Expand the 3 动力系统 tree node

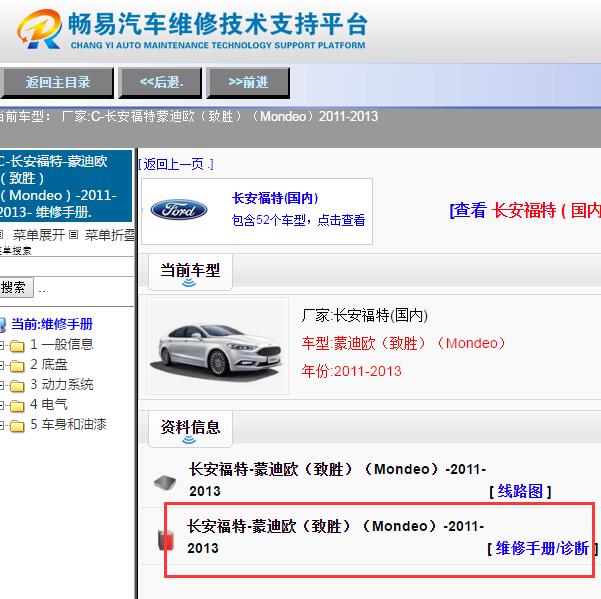point(2,385)
